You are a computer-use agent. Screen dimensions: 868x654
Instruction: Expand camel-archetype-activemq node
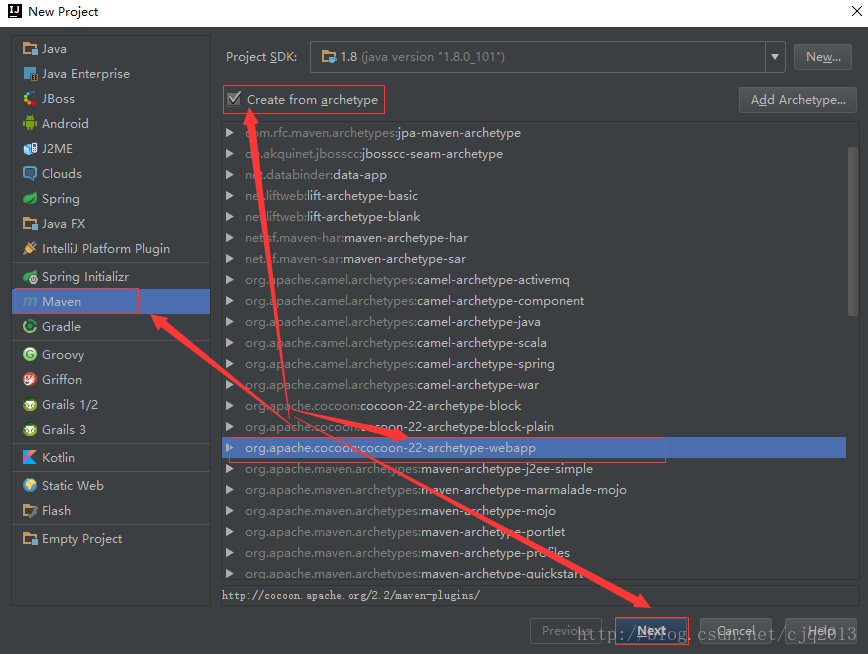(230, 280)
